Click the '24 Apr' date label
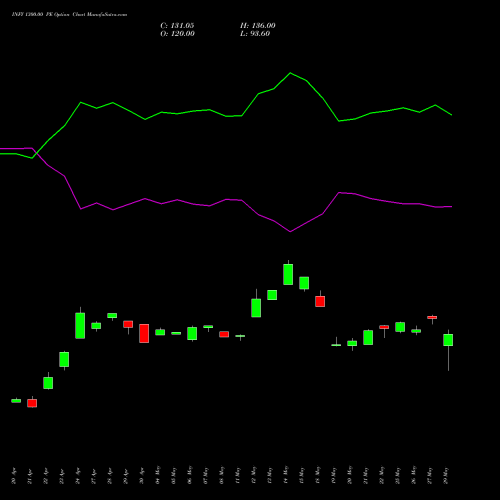500x500 pixels. (x=78, y=476)
